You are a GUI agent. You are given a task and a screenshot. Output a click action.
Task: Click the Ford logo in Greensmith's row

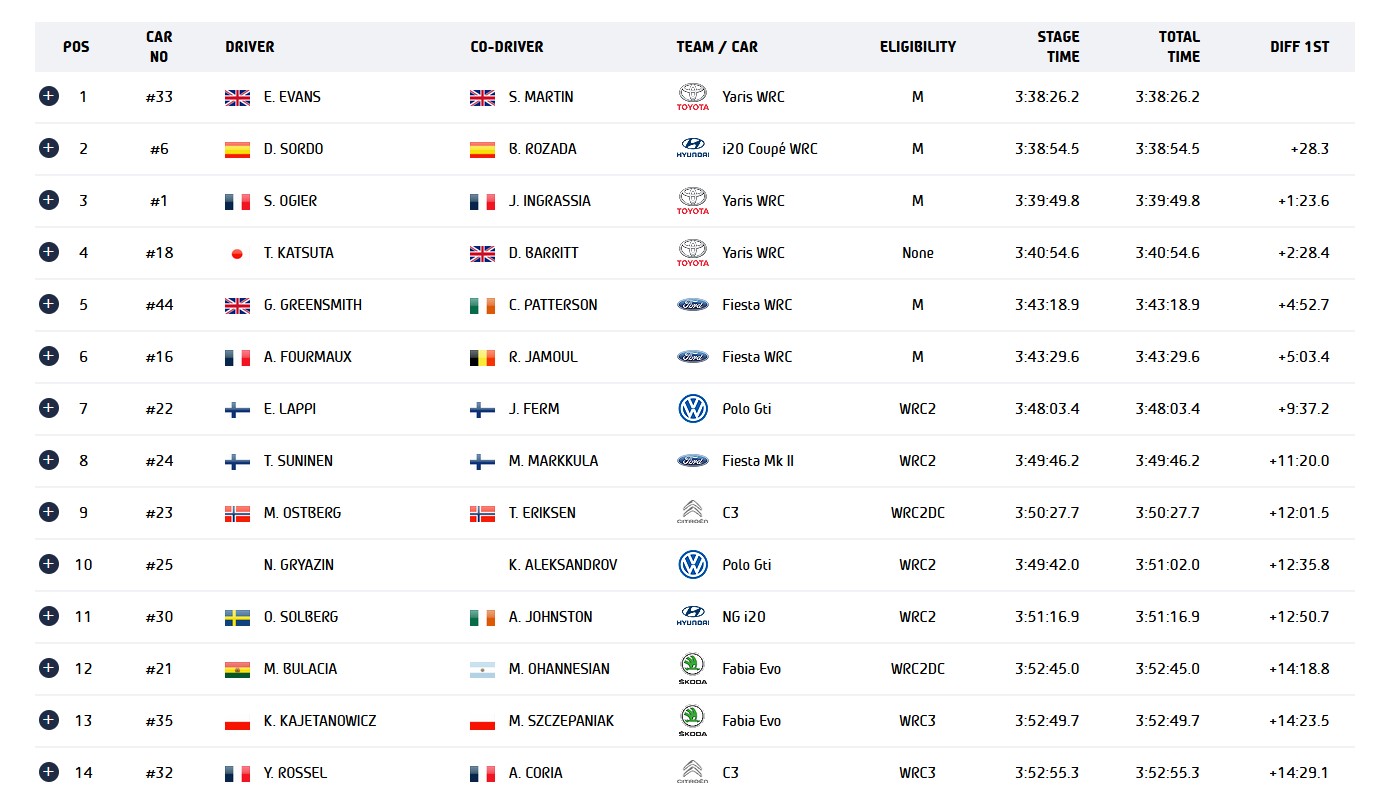[x=692, y=304]
